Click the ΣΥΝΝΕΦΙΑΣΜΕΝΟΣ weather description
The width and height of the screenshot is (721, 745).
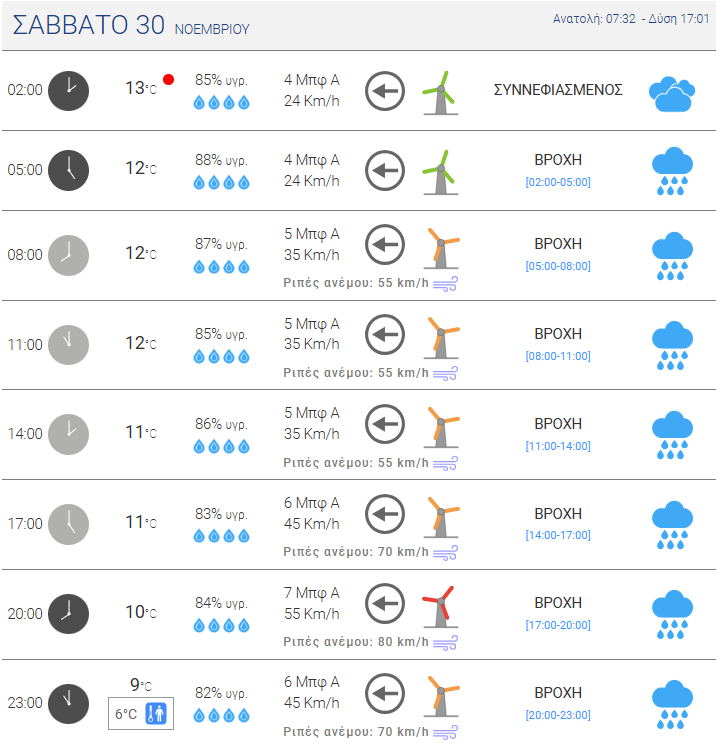tap(558, 90)
